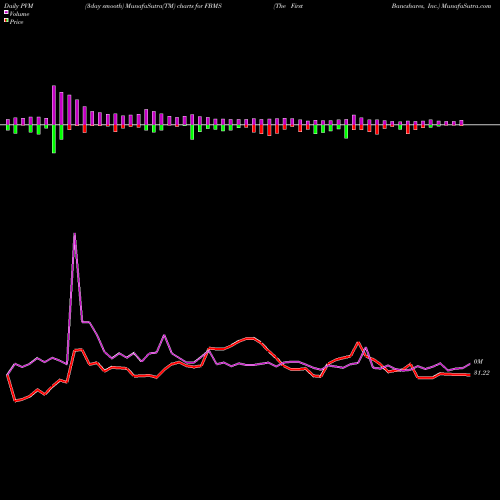This screenshot has height=500, width=500.
Task: Click the '(The First' header text
Action: (x=288, y=6)
